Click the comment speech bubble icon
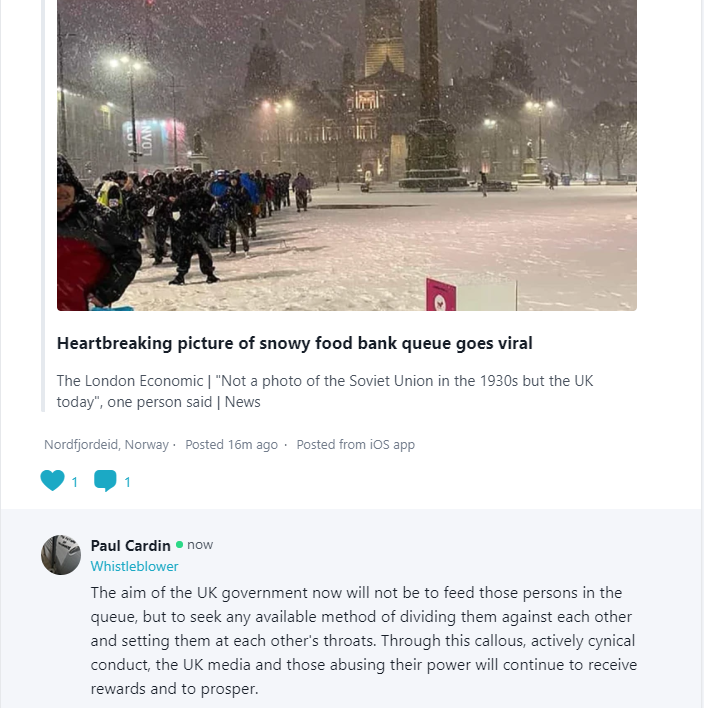Image resolution: width=704 pixels, height=708 pixels. point(105,481)
